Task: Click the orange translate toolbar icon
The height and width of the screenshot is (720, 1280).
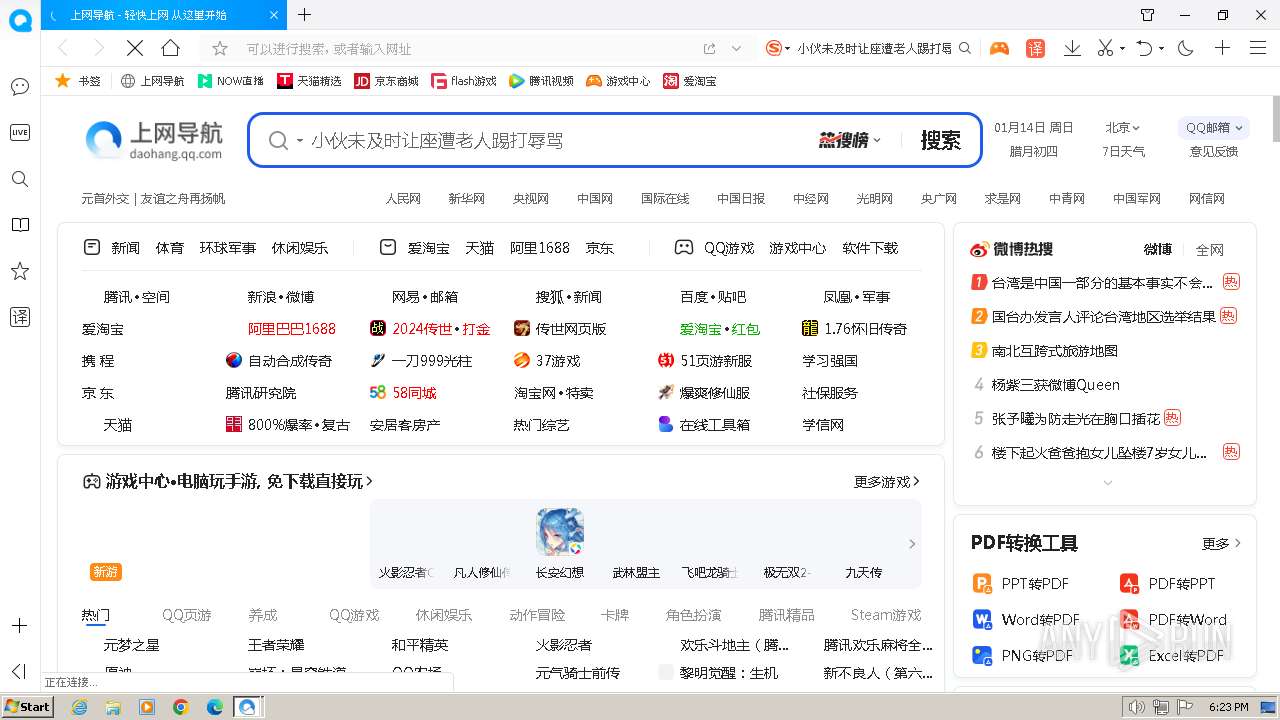Action: click(1035, 48)
